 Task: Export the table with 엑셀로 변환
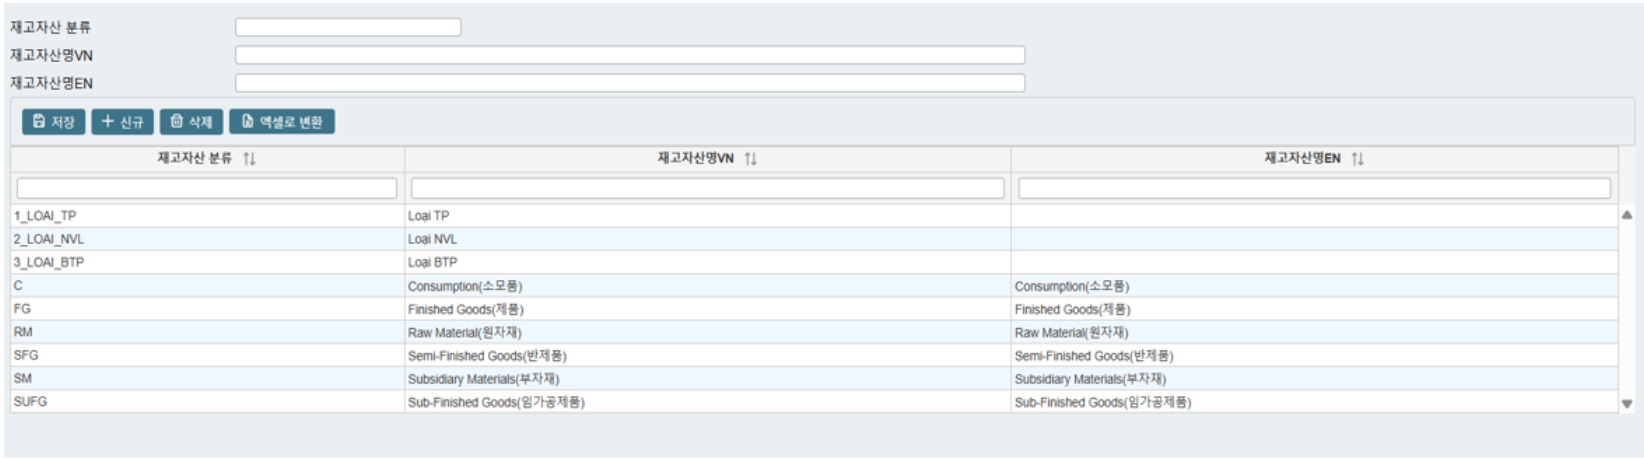282,122
